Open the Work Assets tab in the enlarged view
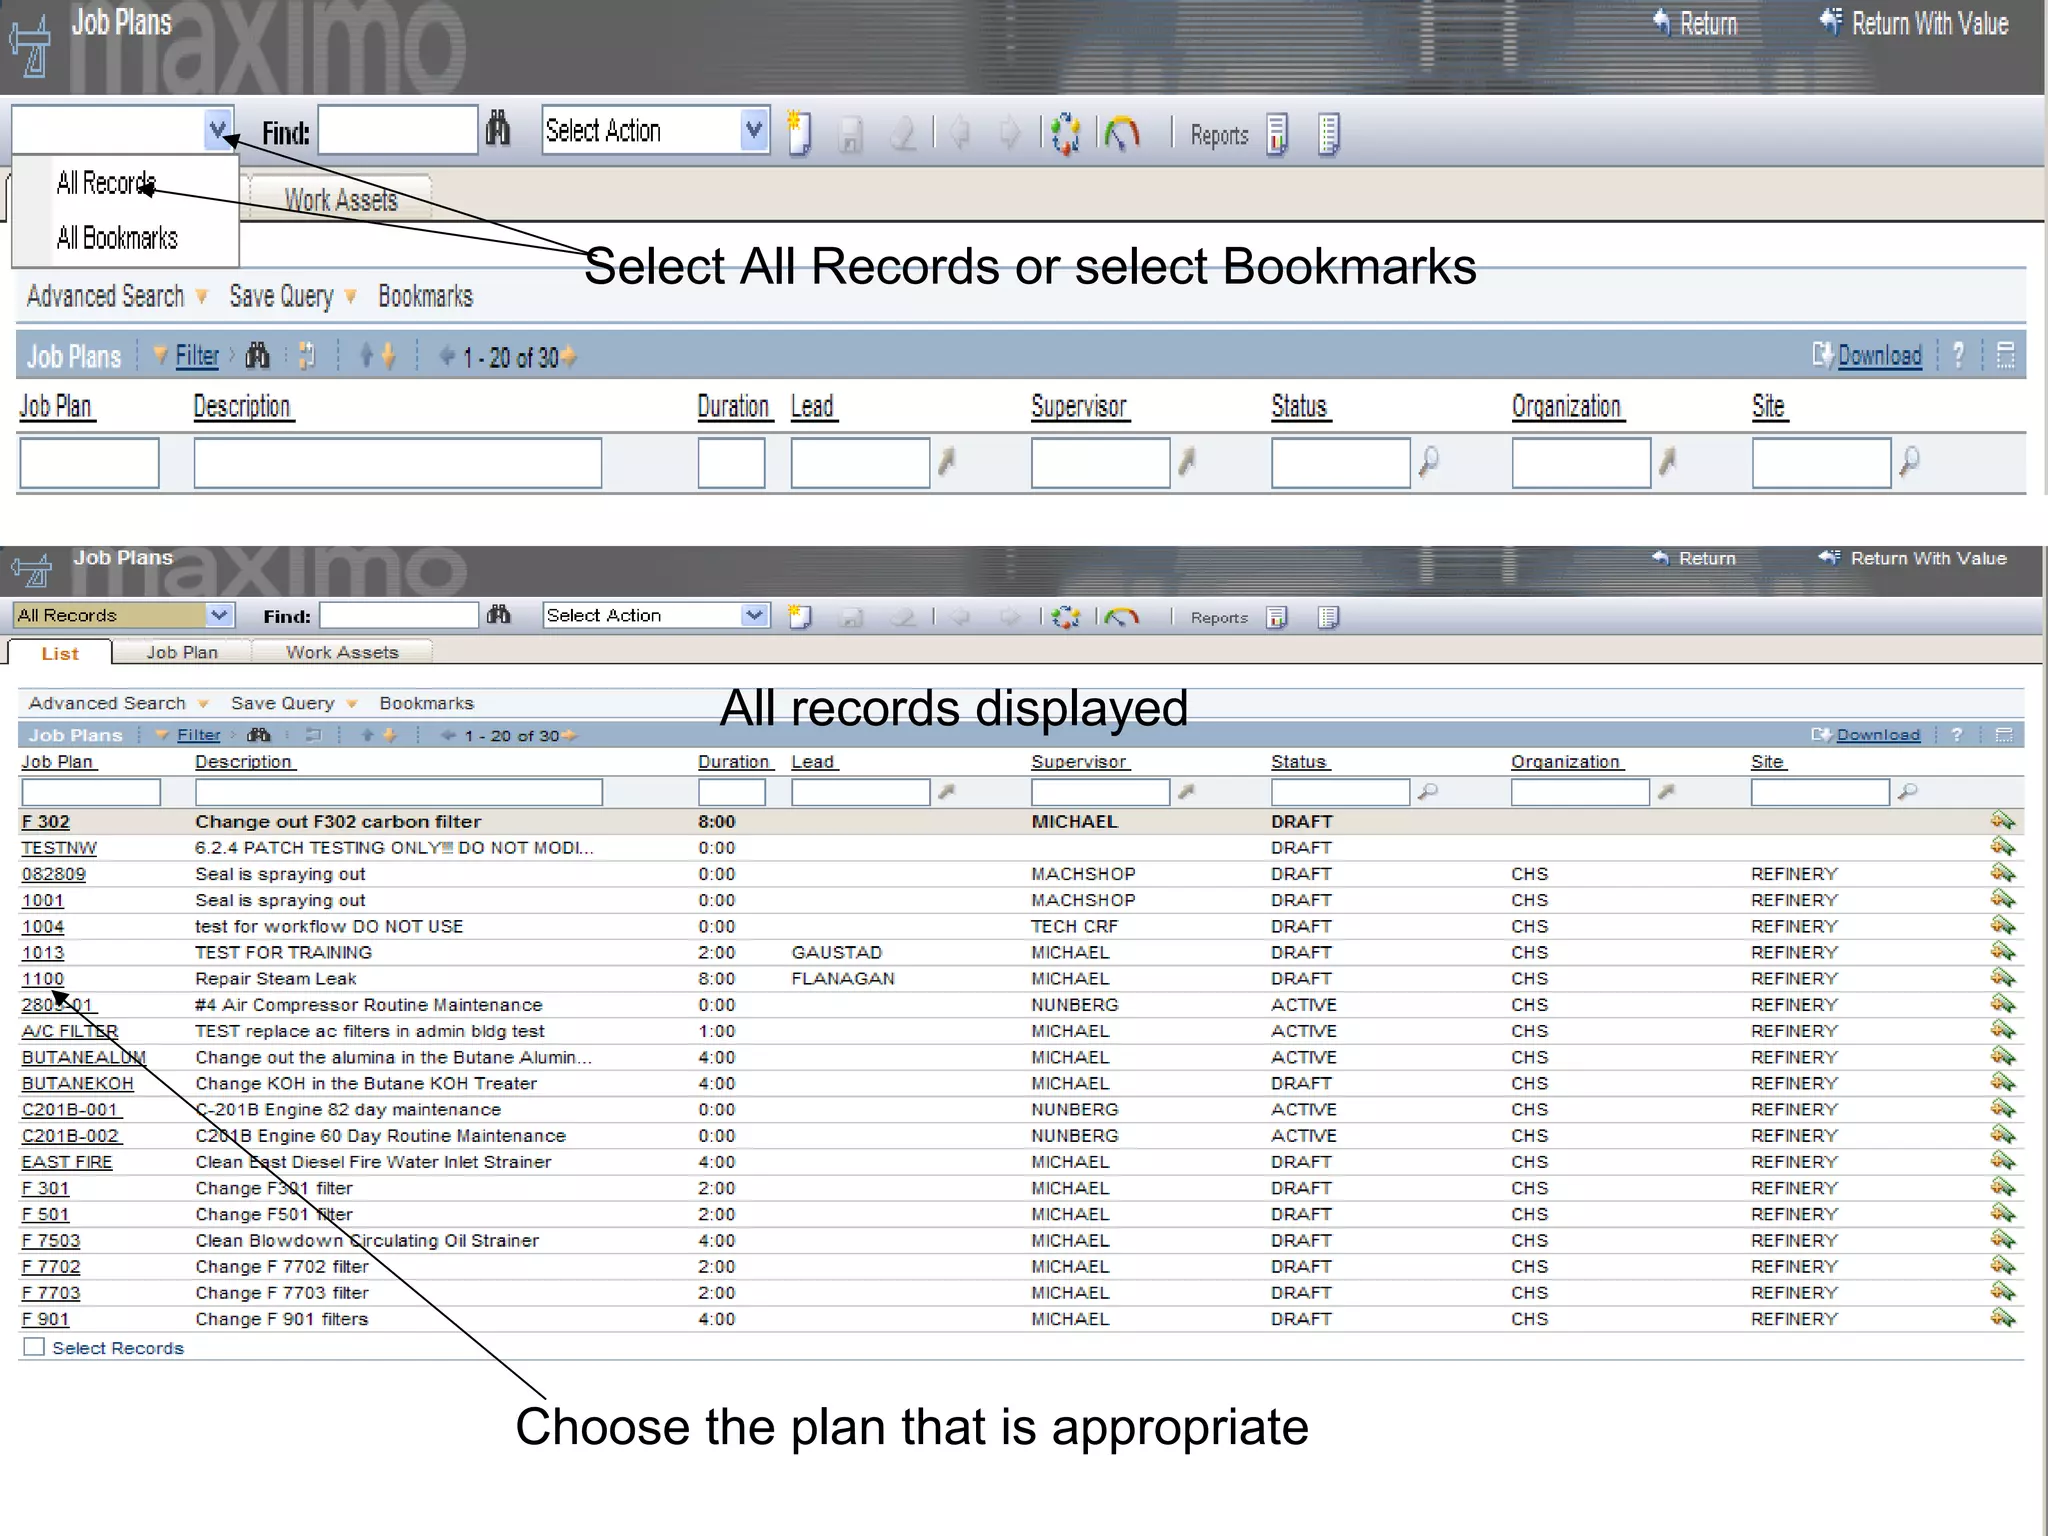2048x1536 pixels. pyautogui.click(x=341, y=200)
